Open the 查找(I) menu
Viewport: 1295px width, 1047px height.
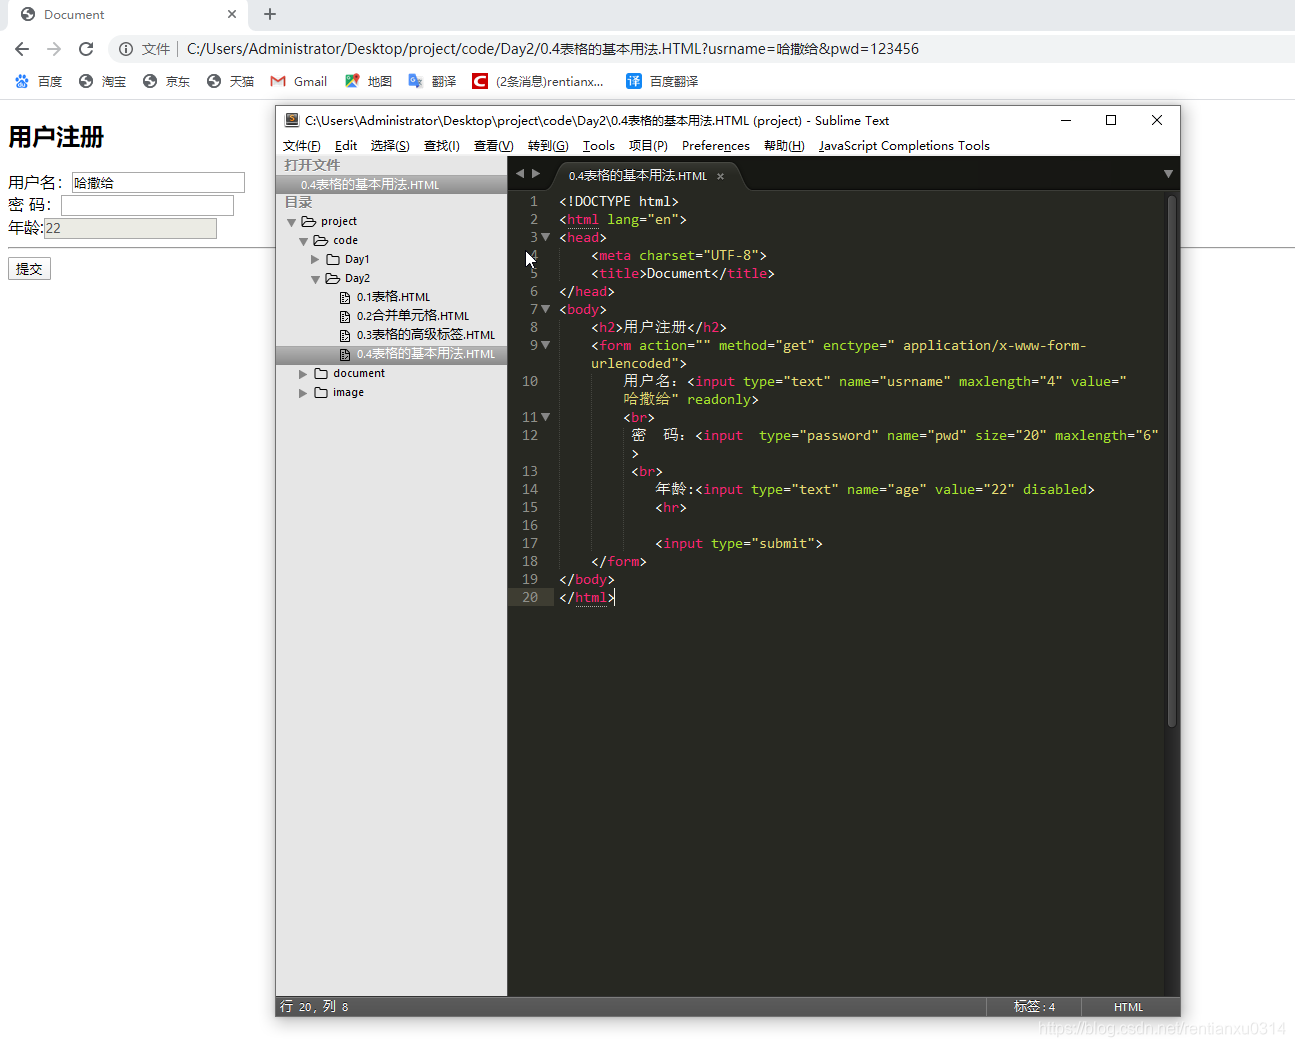442,146
